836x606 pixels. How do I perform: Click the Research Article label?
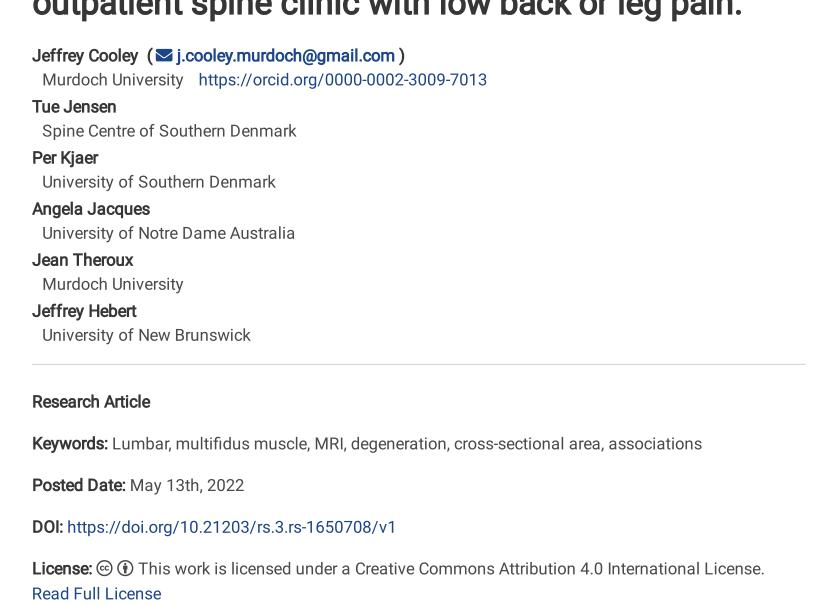point(91,402)
